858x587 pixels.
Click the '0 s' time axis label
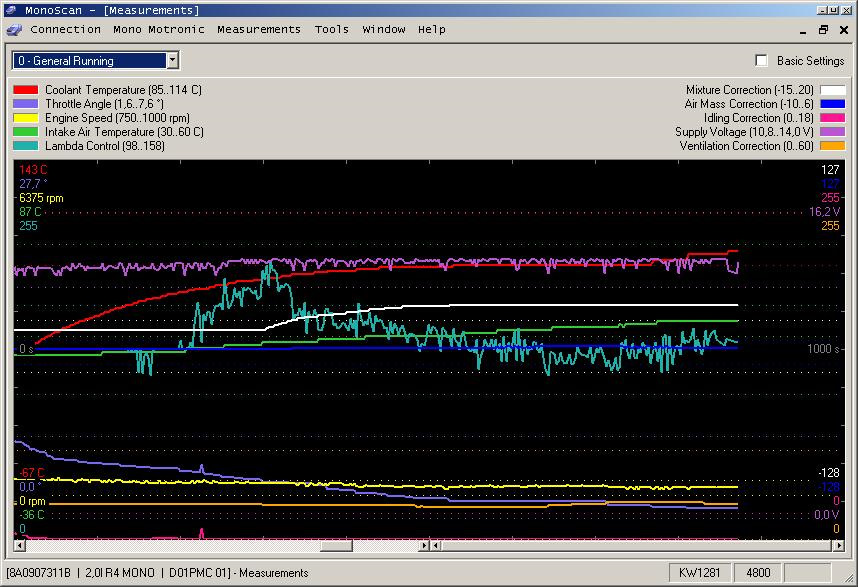pos(26,349)
